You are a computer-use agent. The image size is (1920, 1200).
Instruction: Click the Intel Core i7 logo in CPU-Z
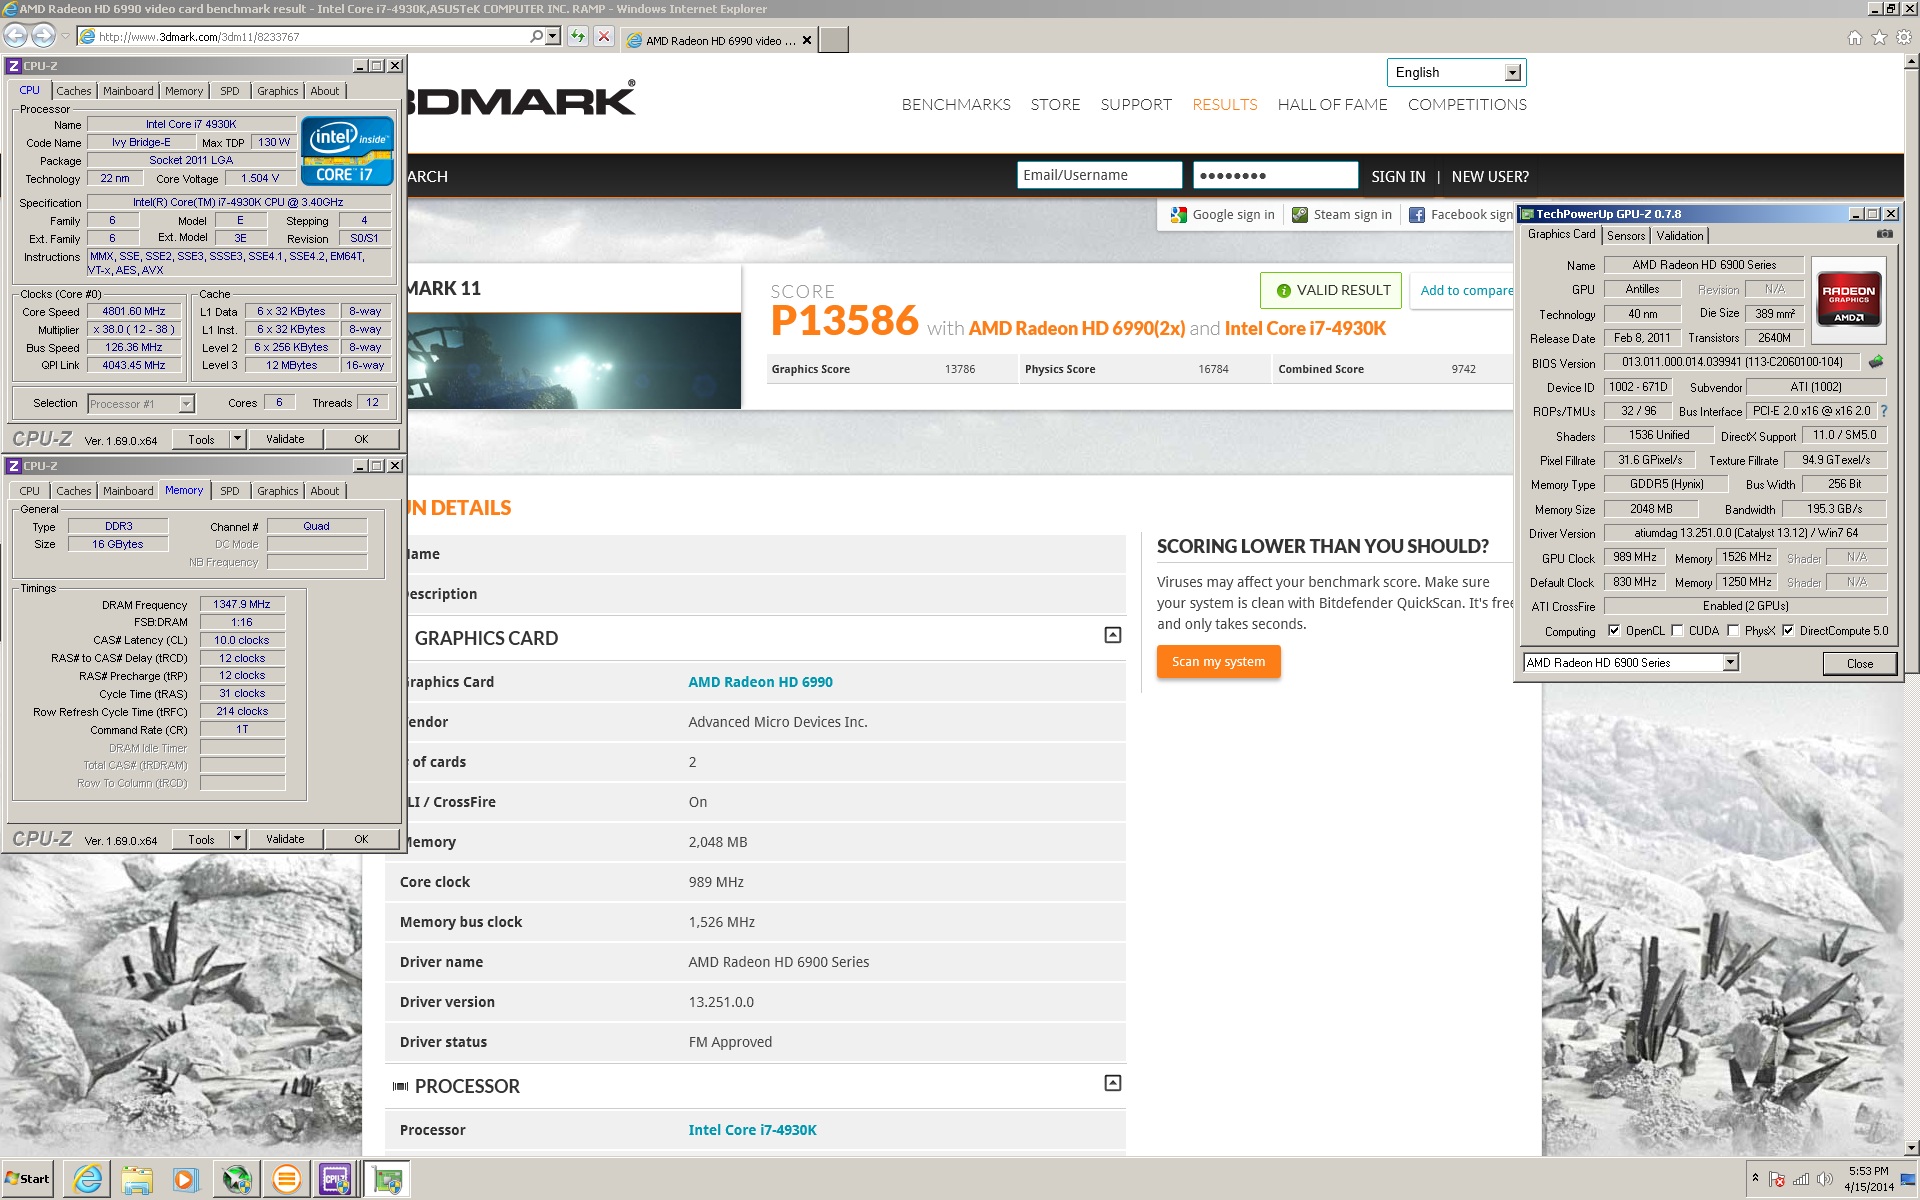point(347,151)
